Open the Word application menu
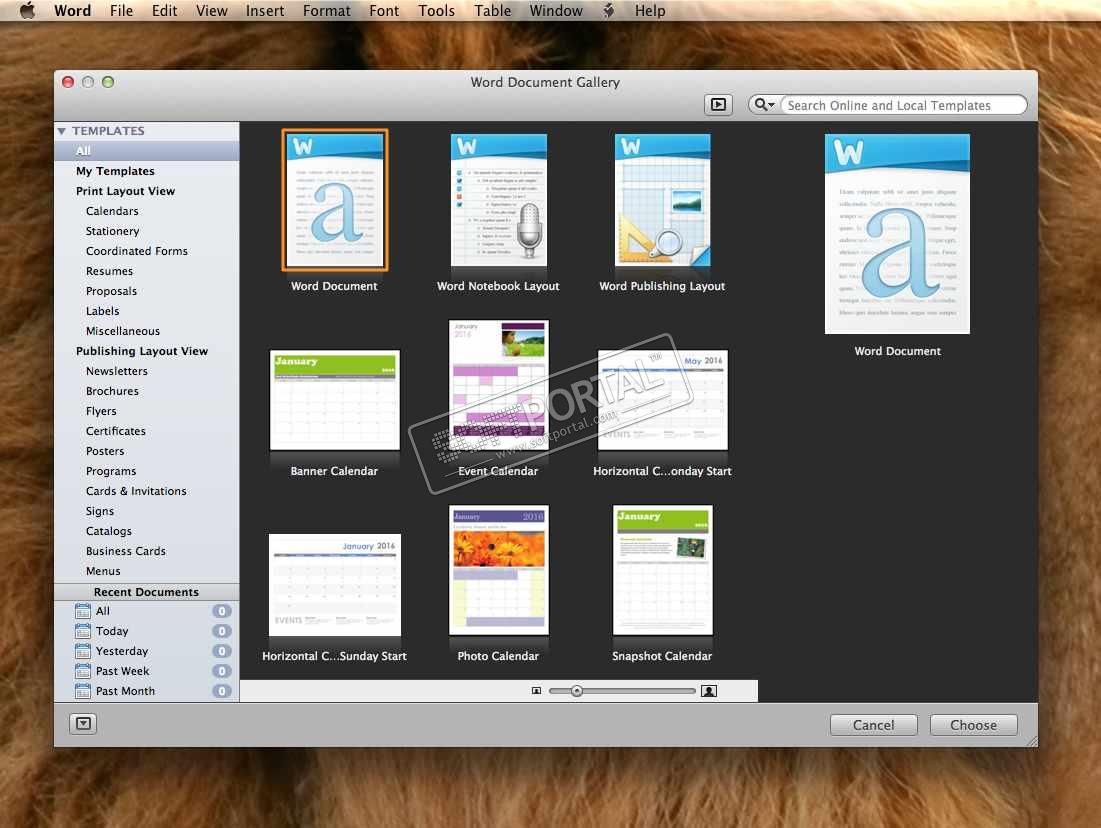 [72, 11]
